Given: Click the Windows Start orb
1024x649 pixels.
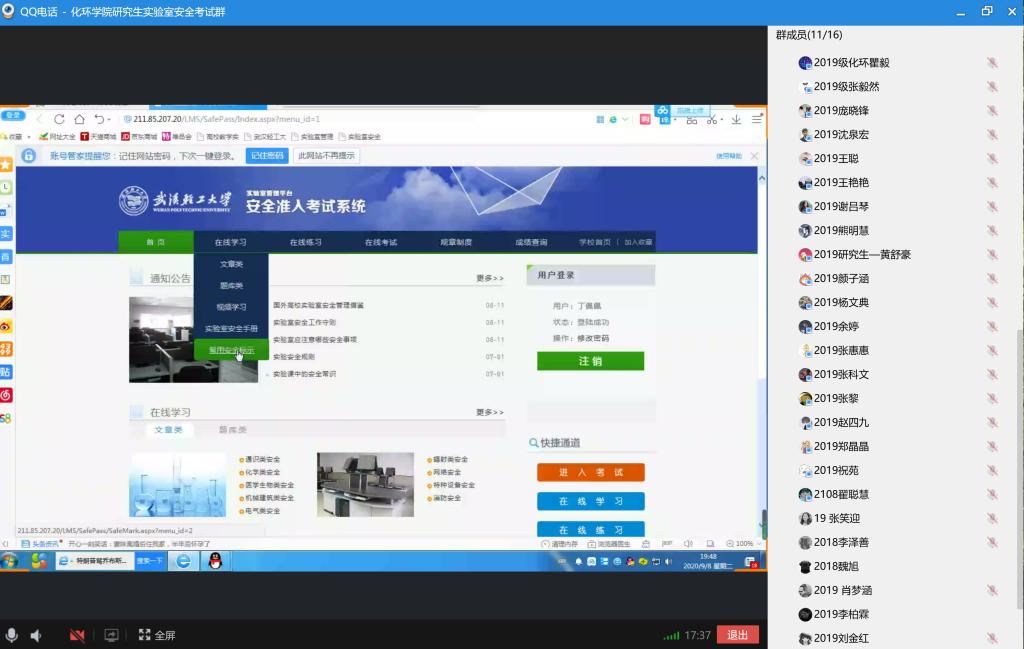Looking at the screenshot, I should pyautogui.click(x=10, y=561).
